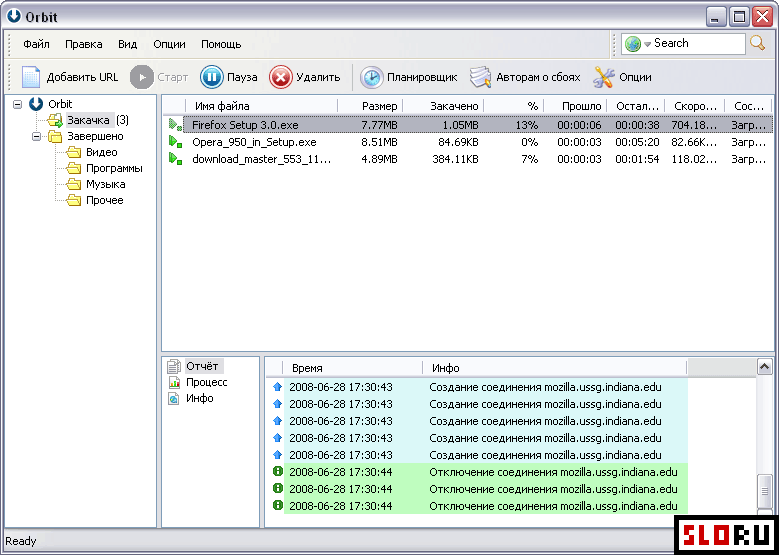Viewport: 779px width, 555px height.
Task: Click the Инфо page icon
Action: click(174, 398)
